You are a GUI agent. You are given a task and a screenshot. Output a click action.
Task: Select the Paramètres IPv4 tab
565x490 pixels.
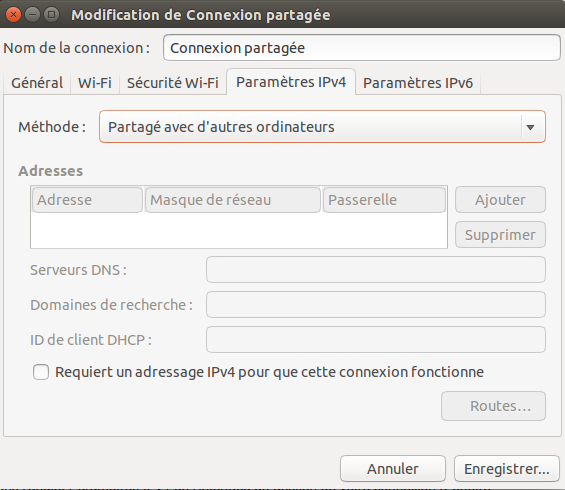291,82
